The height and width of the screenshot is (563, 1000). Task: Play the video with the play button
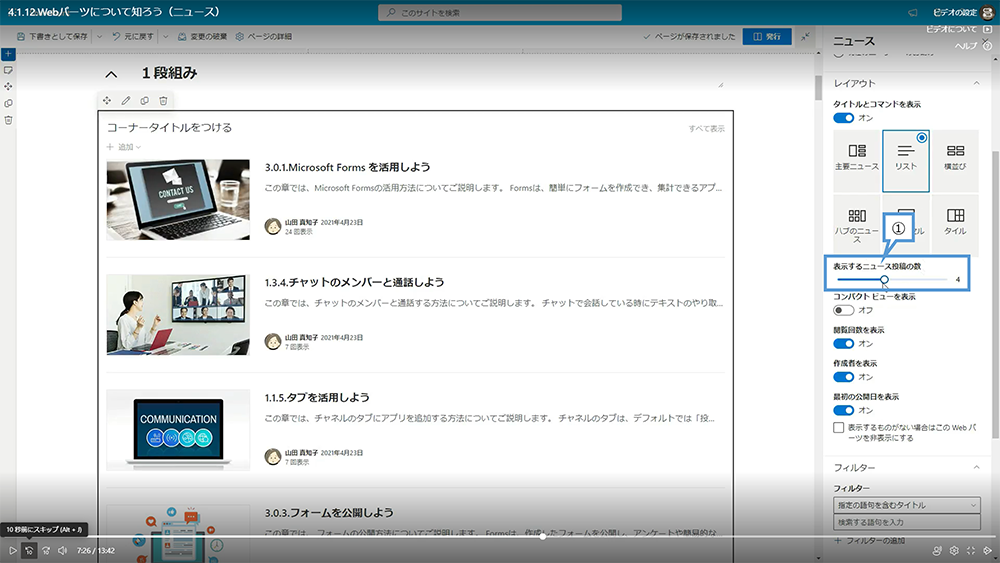click(12, 550)
